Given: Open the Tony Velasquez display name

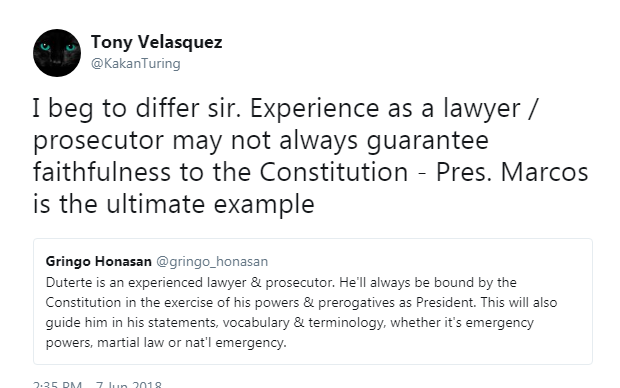Looking at the screenshot, I should click(x=157, y=42).
